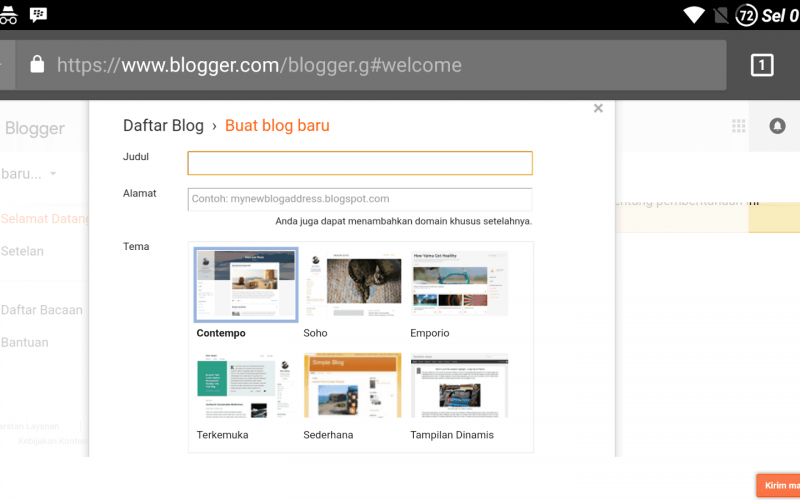Pick the Tampilan Dinamis theme thumbnail
The width and height of the screenshot is (800, 500).
460,385
